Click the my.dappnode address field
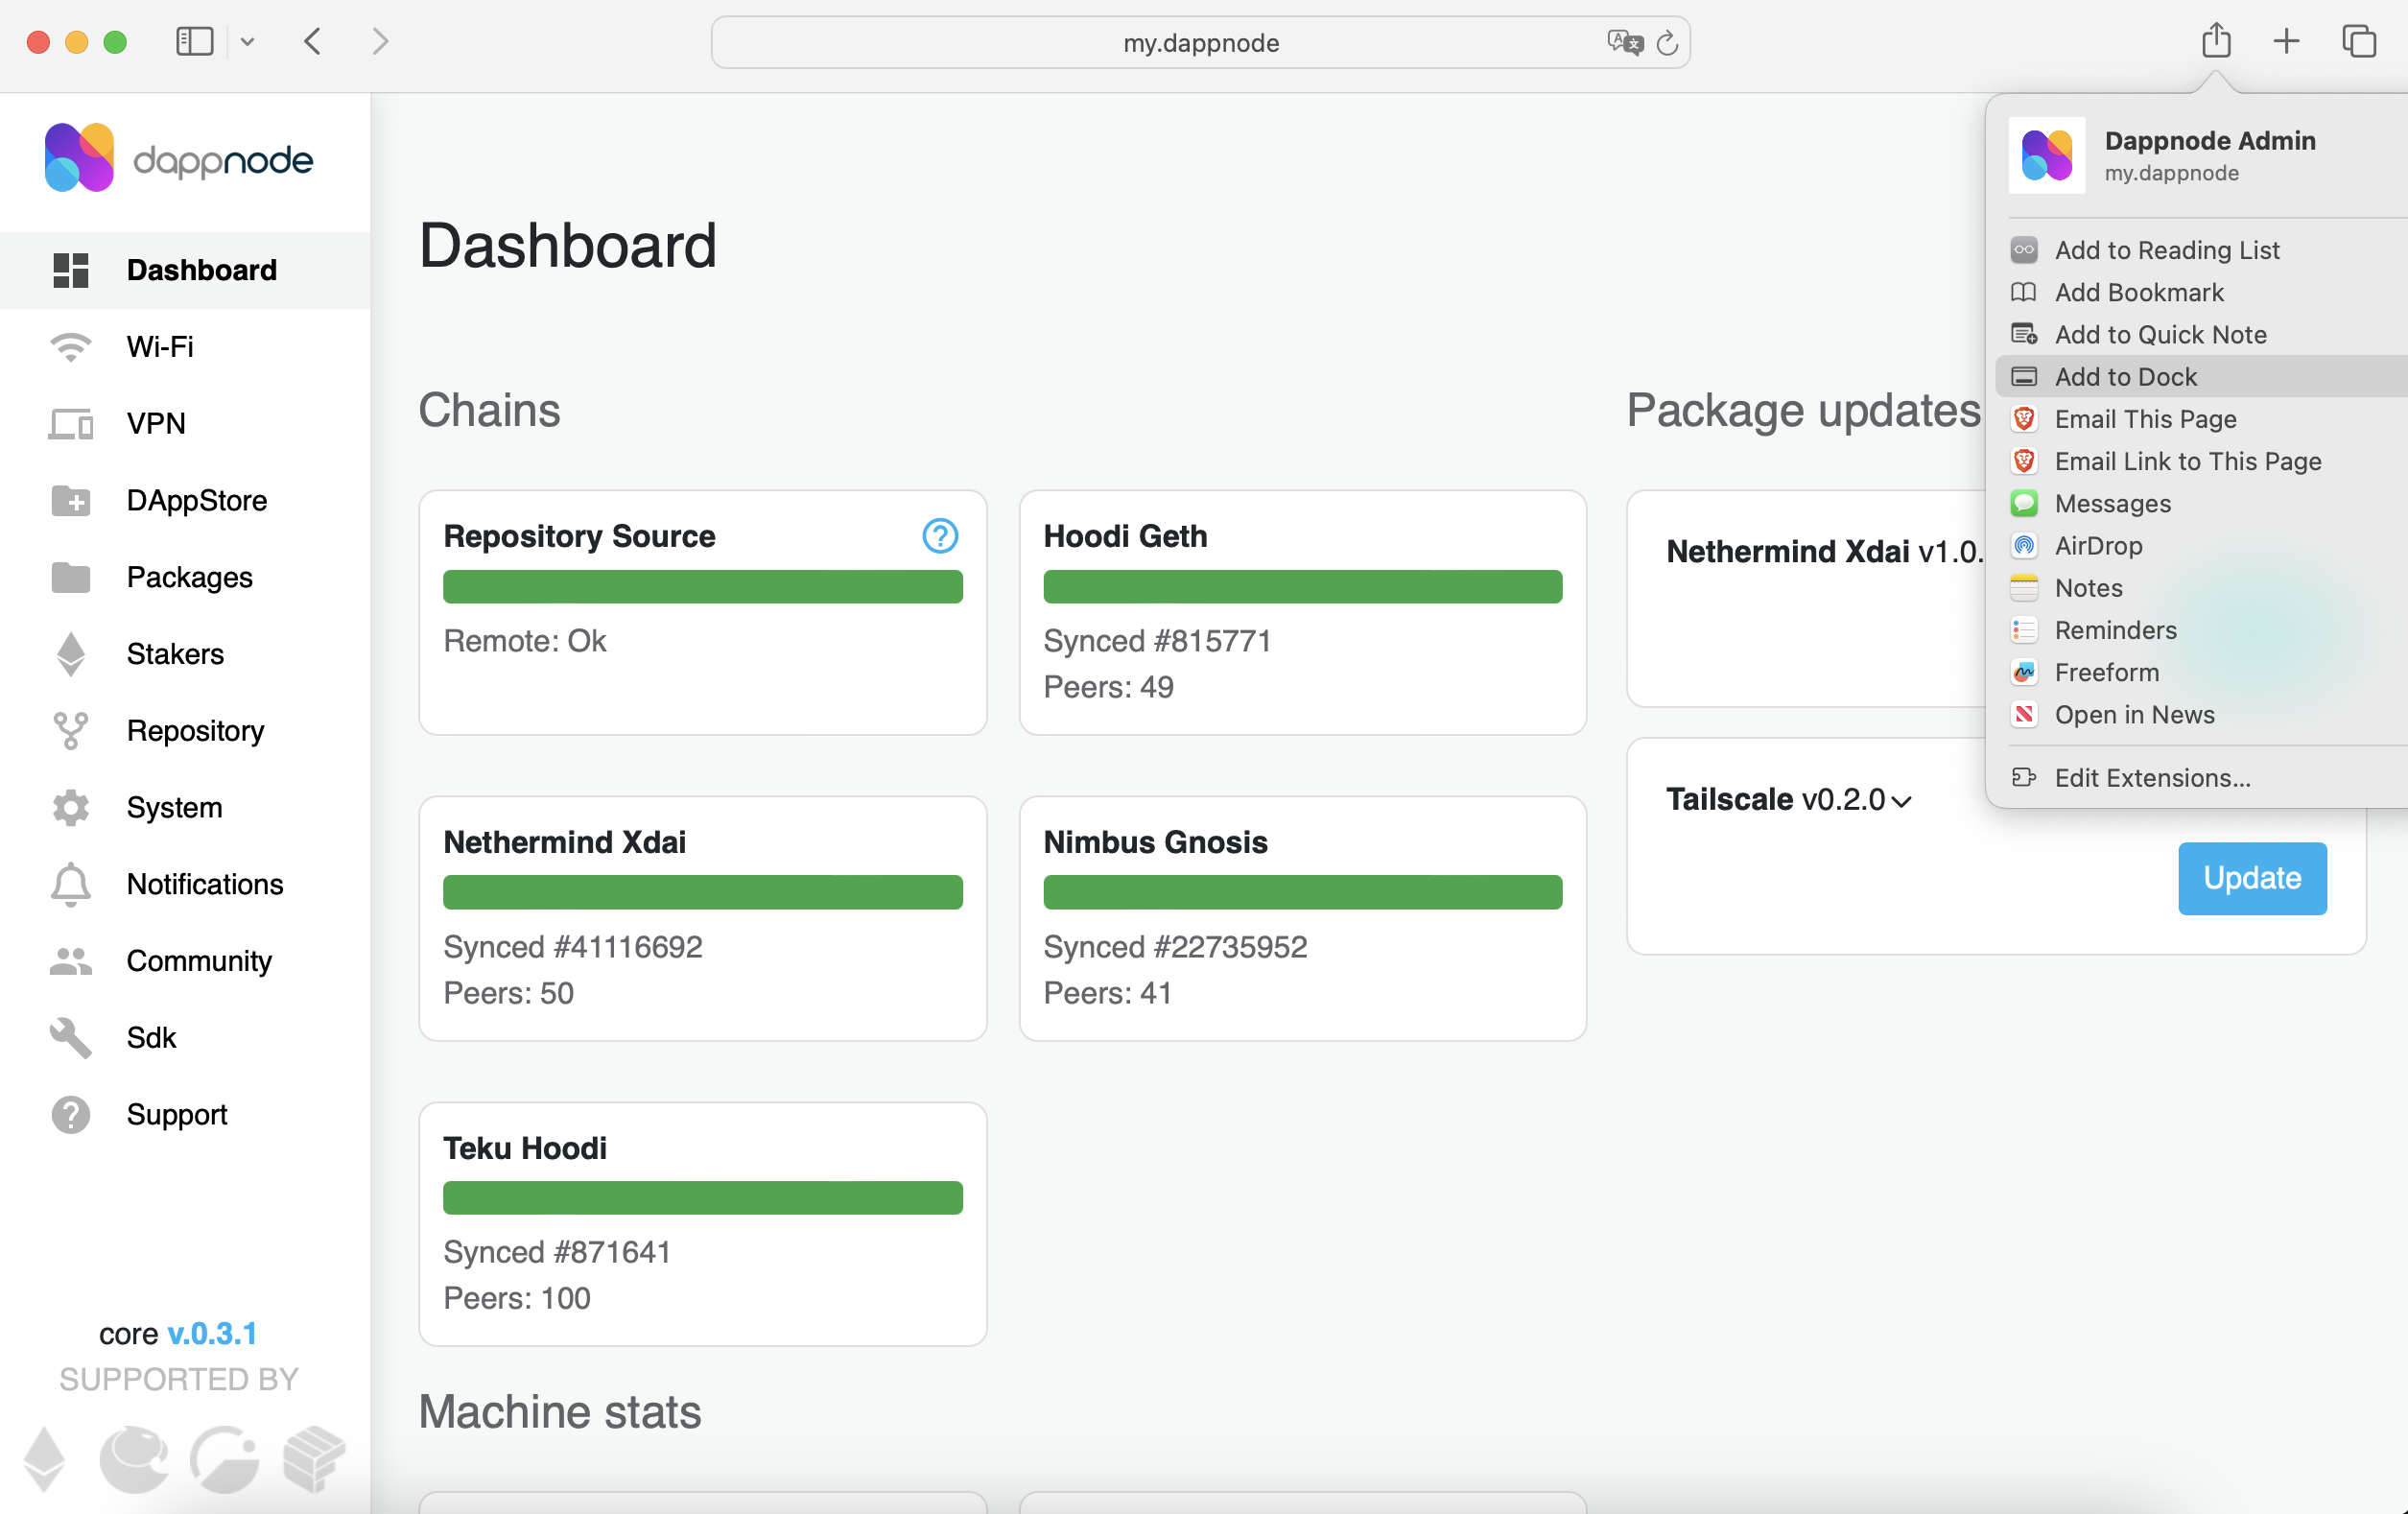This screenshot has width=2408, height=1514. 1200,42
